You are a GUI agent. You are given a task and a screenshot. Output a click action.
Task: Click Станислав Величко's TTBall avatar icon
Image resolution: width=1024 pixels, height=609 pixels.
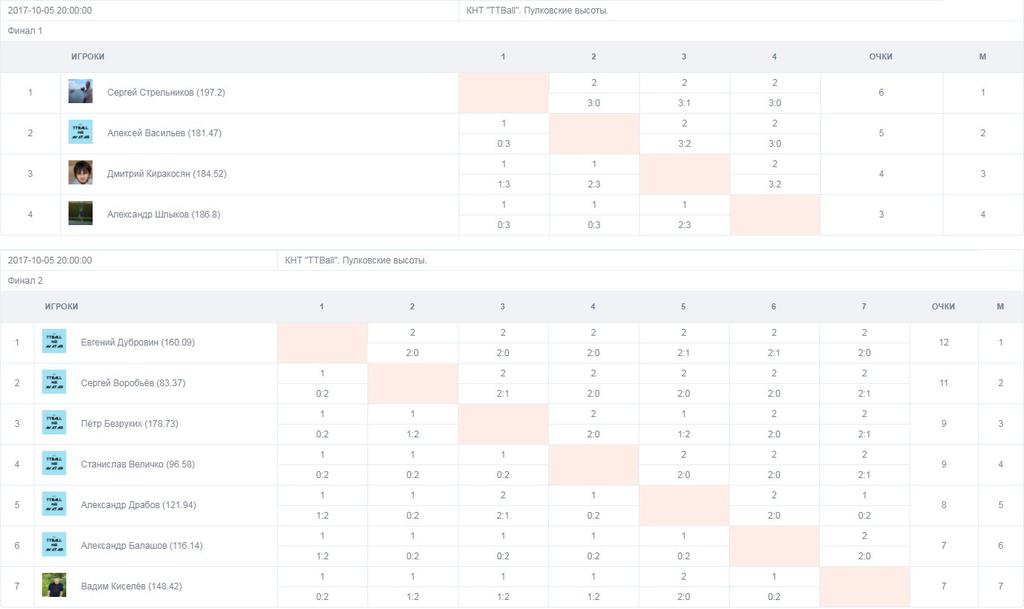point(54,463)
